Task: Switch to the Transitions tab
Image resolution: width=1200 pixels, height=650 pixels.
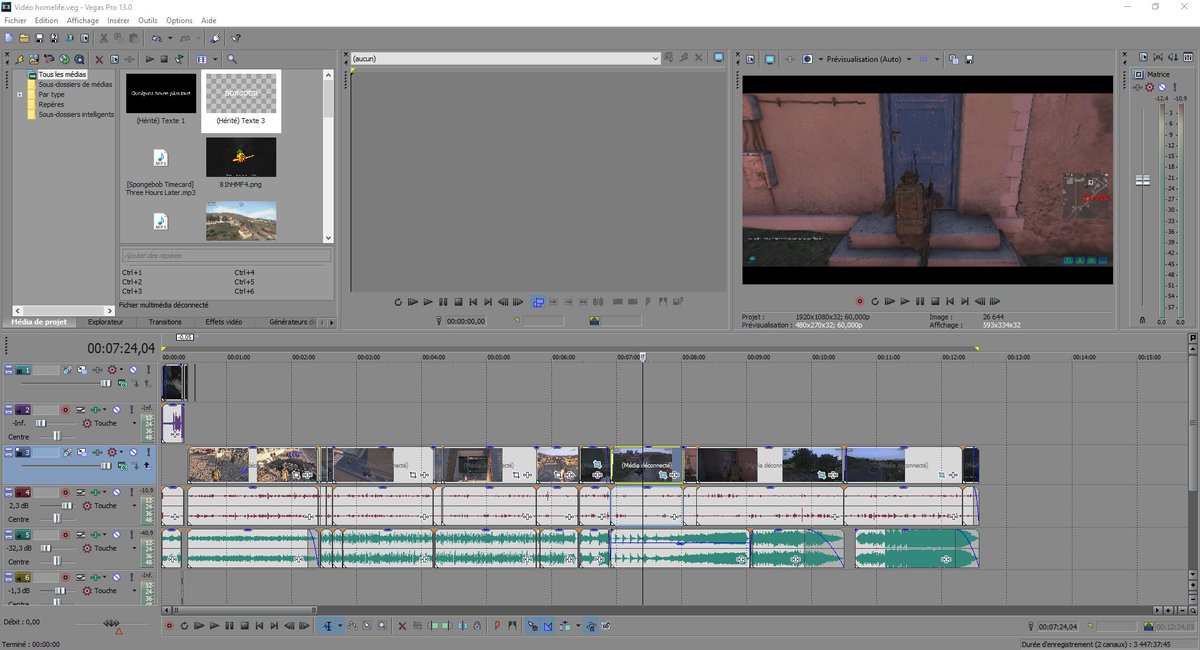Action: coord(165,322)
